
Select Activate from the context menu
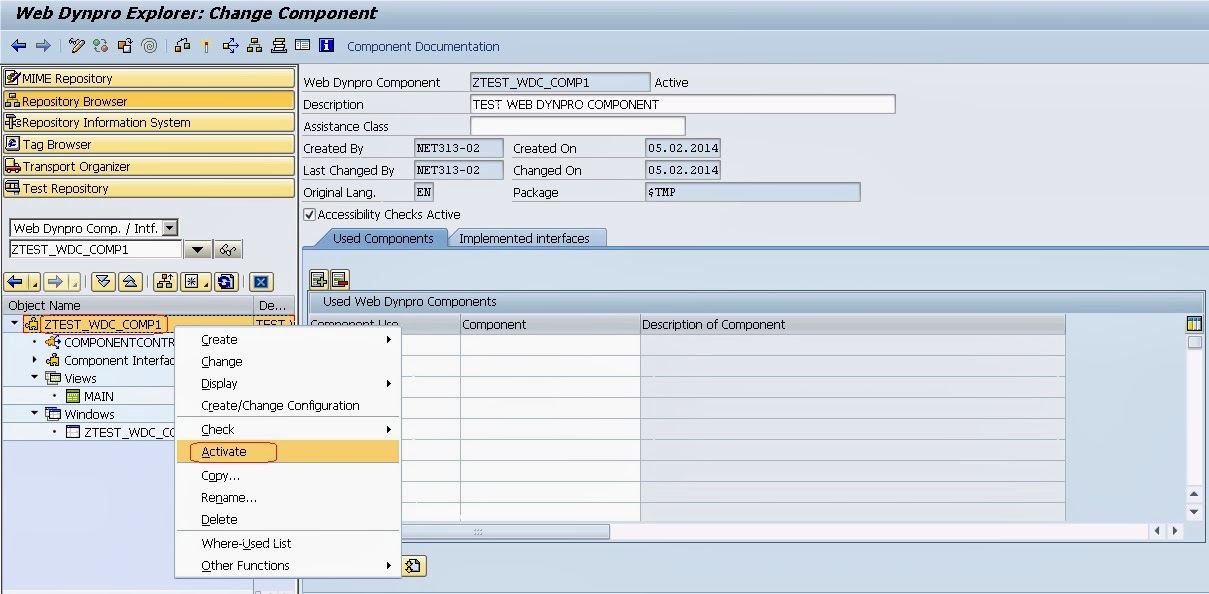(x=224, y=452)
